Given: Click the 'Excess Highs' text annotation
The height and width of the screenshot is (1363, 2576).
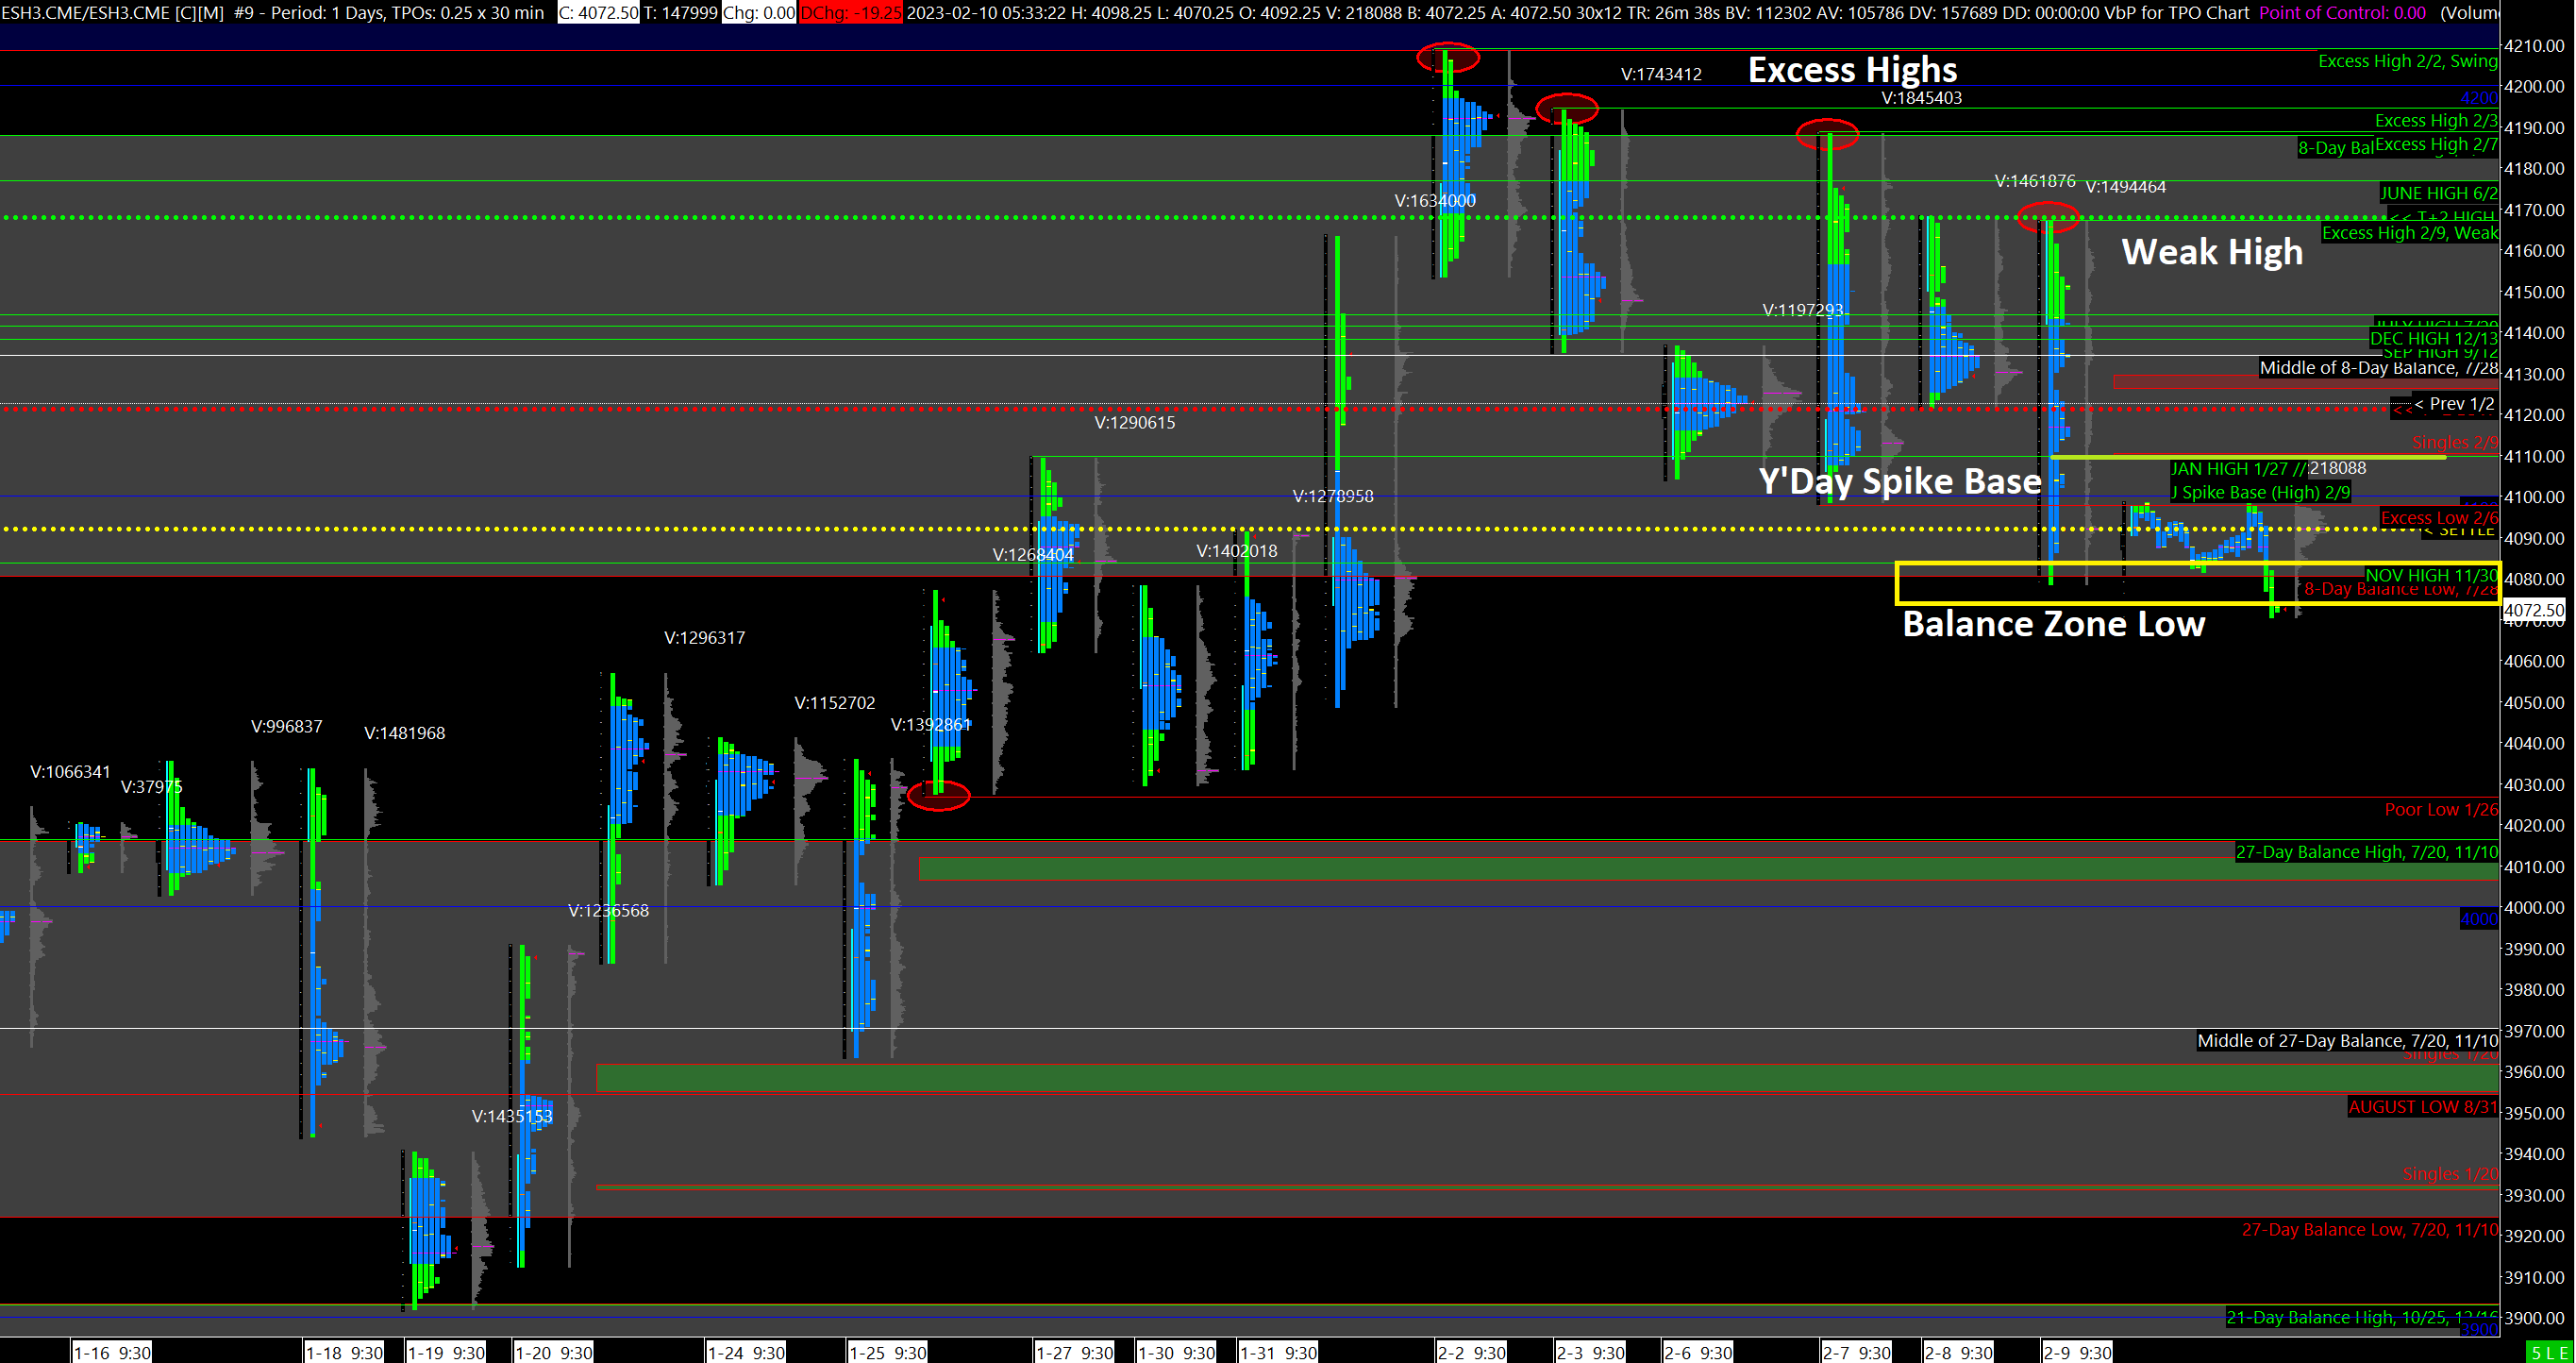Looking at the screenshot, I should pyautogui.click(x=1852, y=70).
